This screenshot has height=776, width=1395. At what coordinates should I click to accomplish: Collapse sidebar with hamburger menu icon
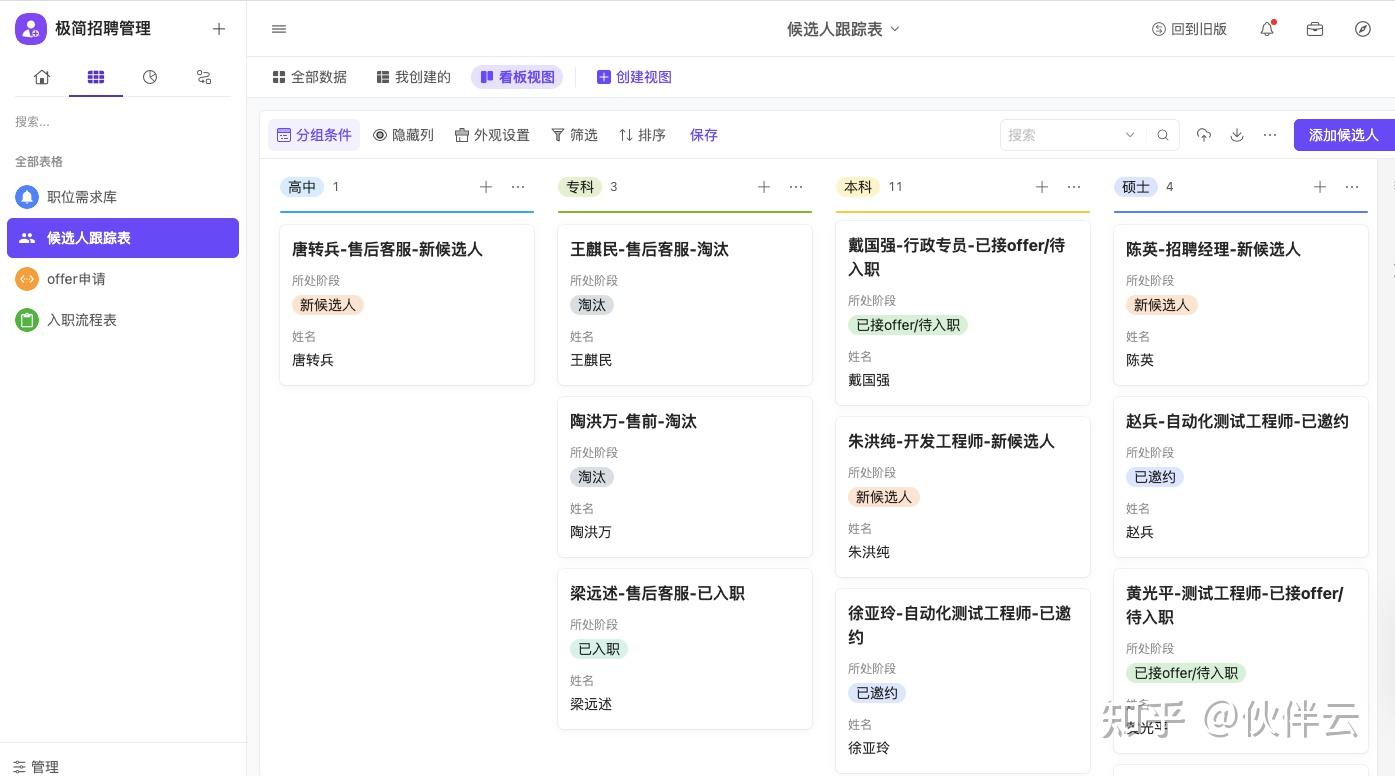point(279,29)
